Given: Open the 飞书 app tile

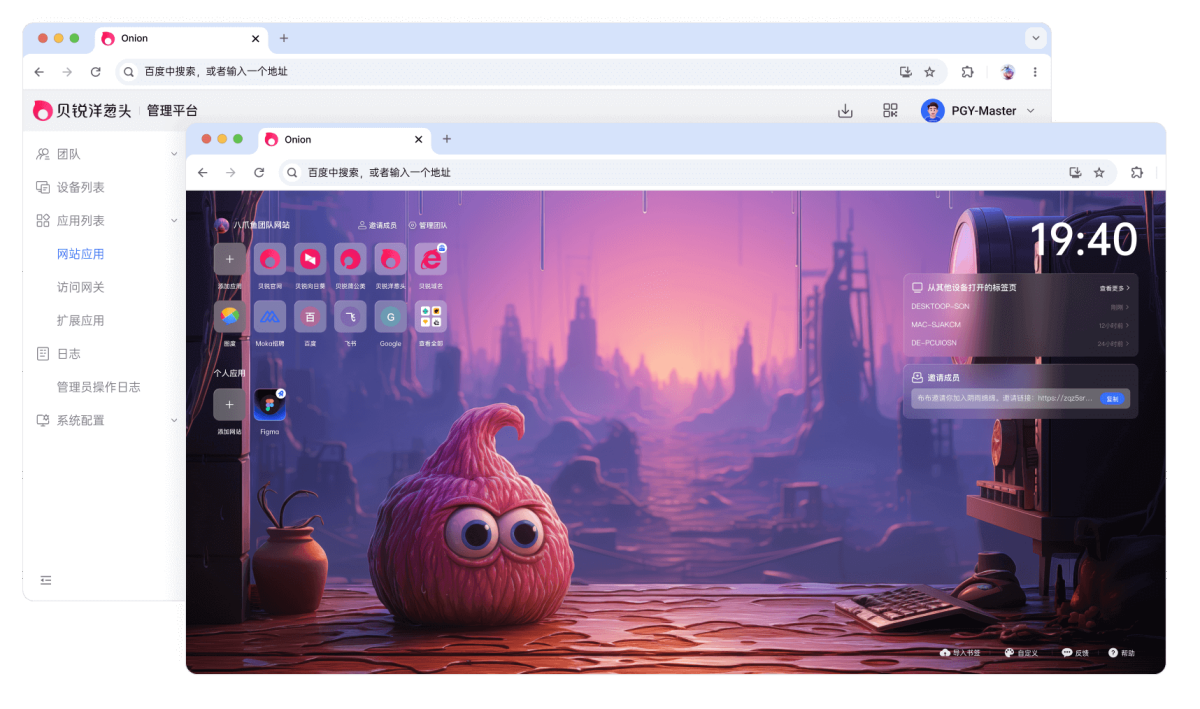Looking at the screenshot, I should click(350, 317).
